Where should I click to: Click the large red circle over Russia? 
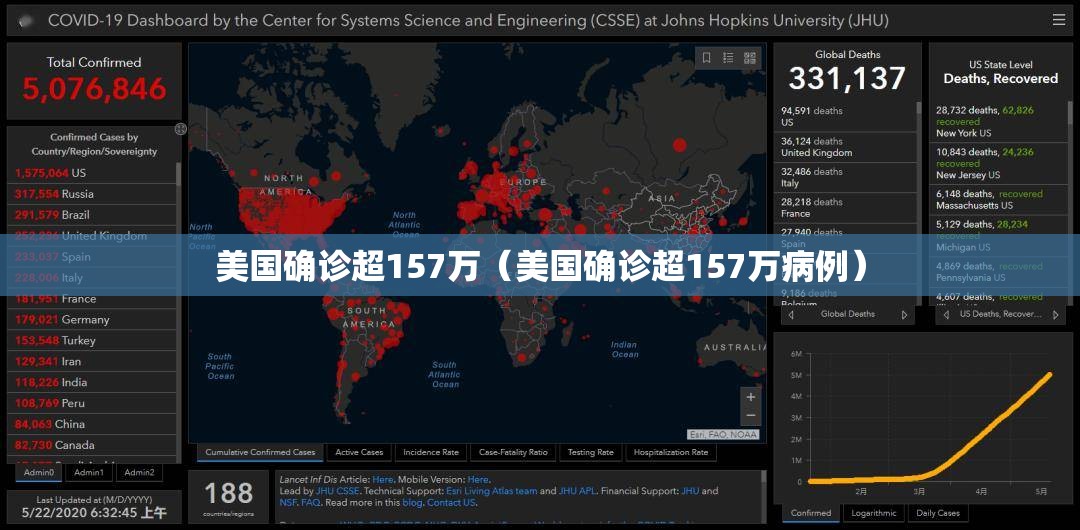coord(680,145)
